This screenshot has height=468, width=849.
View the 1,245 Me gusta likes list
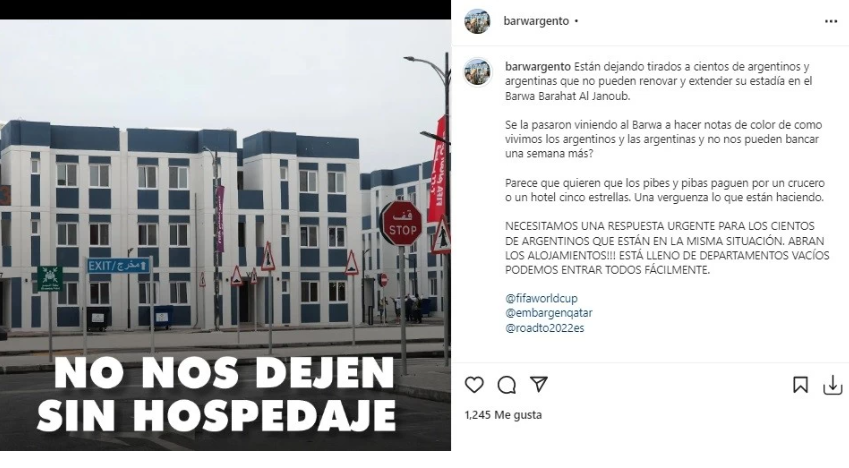(x=503, y=415)
